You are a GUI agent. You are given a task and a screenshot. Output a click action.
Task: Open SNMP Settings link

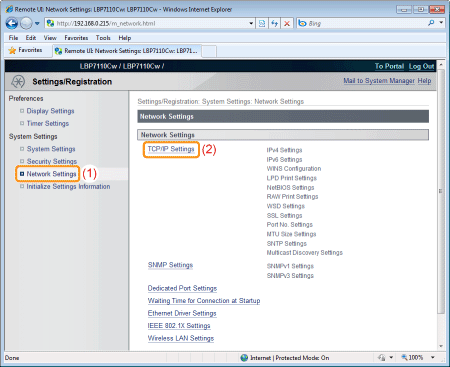[x=170, y=265]
